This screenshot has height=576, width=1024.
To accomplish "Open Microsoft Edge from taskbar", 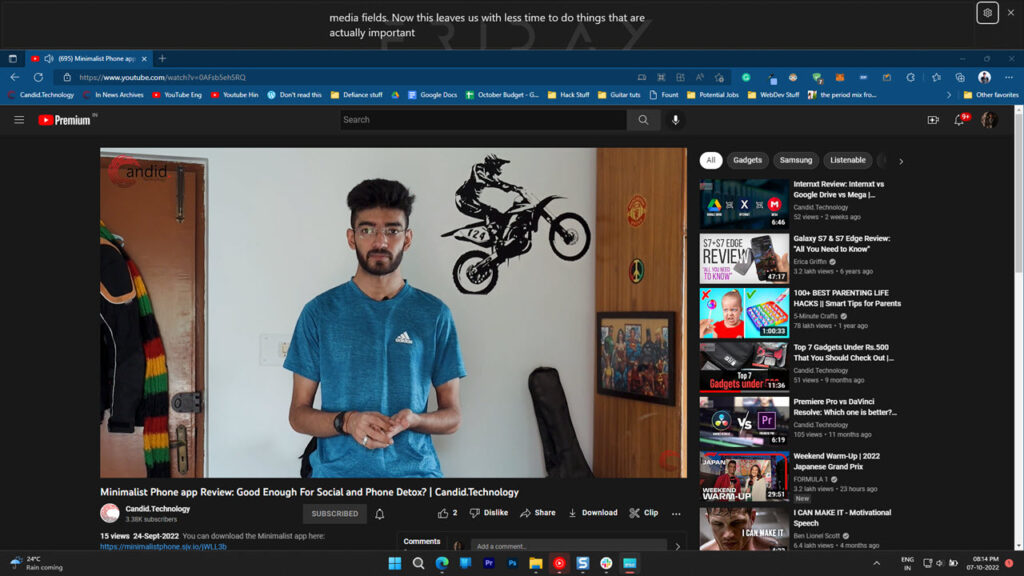I will point(442,563).
